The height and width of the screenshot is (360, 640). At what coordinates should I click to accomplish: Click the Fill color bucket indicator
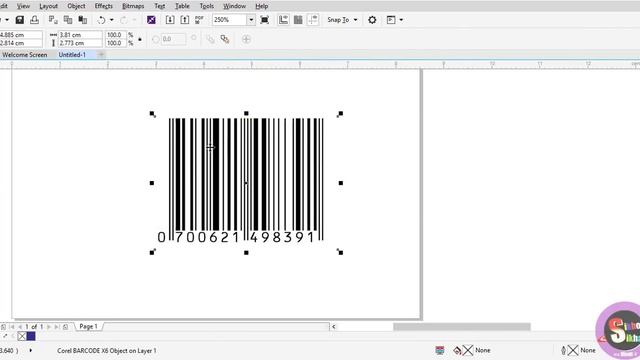[458, 350]
